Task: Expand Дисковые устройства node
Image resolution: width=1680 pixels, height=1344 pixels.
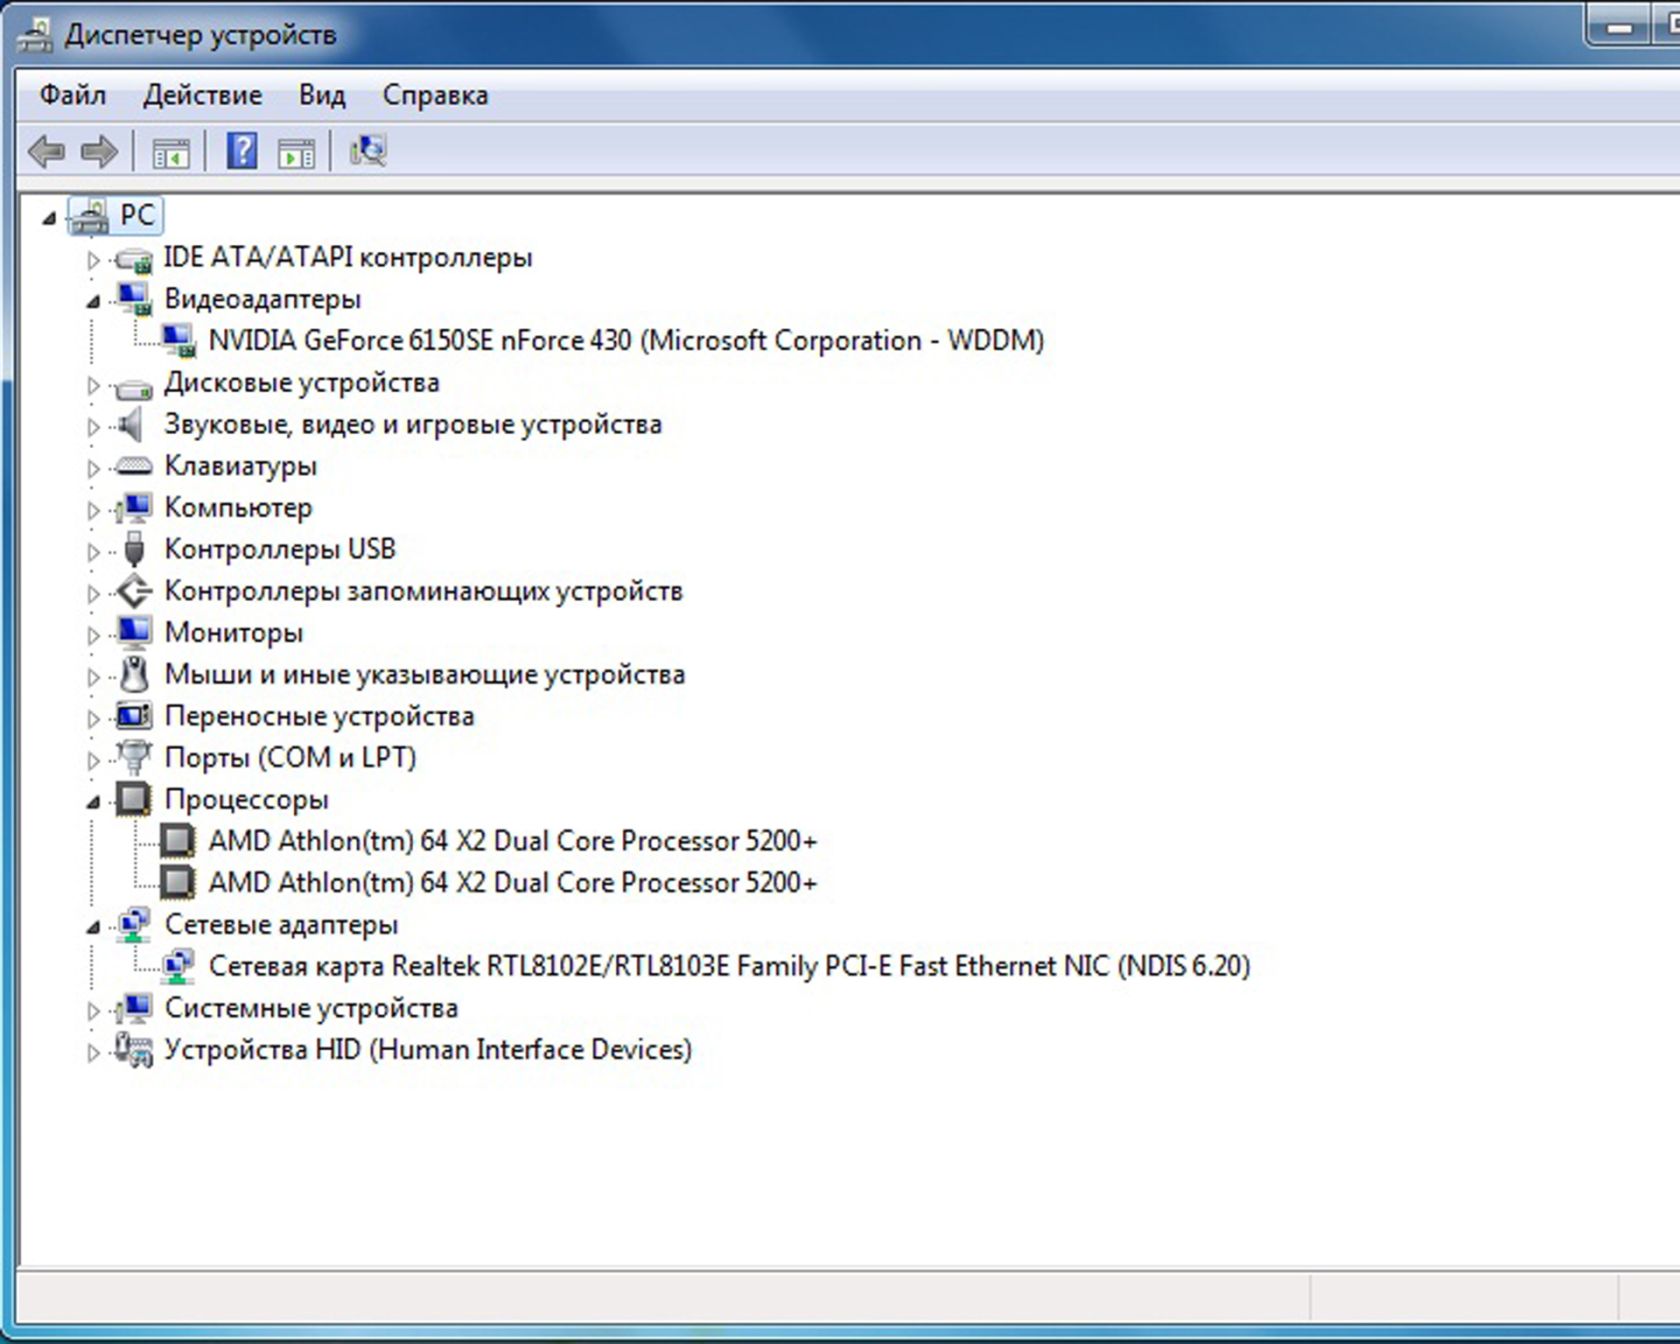Action: point(93,385)
